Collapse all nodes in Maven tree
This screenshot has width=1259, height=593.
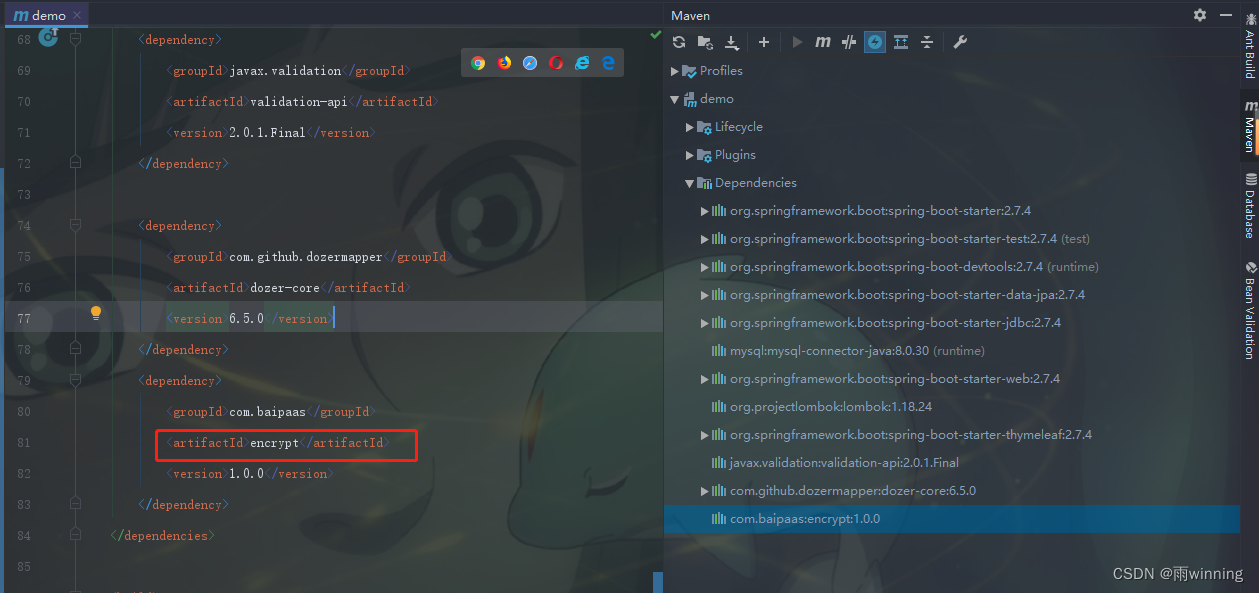pyautogui.click(x=927, y=42)
